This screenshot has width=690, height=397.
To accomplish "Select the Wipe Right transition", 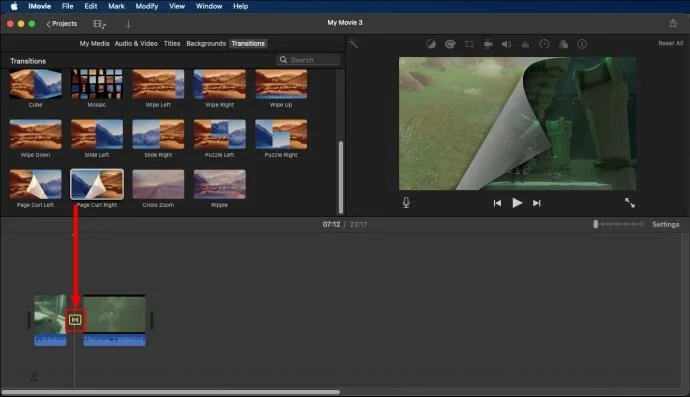I will pyautogui.click(x=220, y=84).
